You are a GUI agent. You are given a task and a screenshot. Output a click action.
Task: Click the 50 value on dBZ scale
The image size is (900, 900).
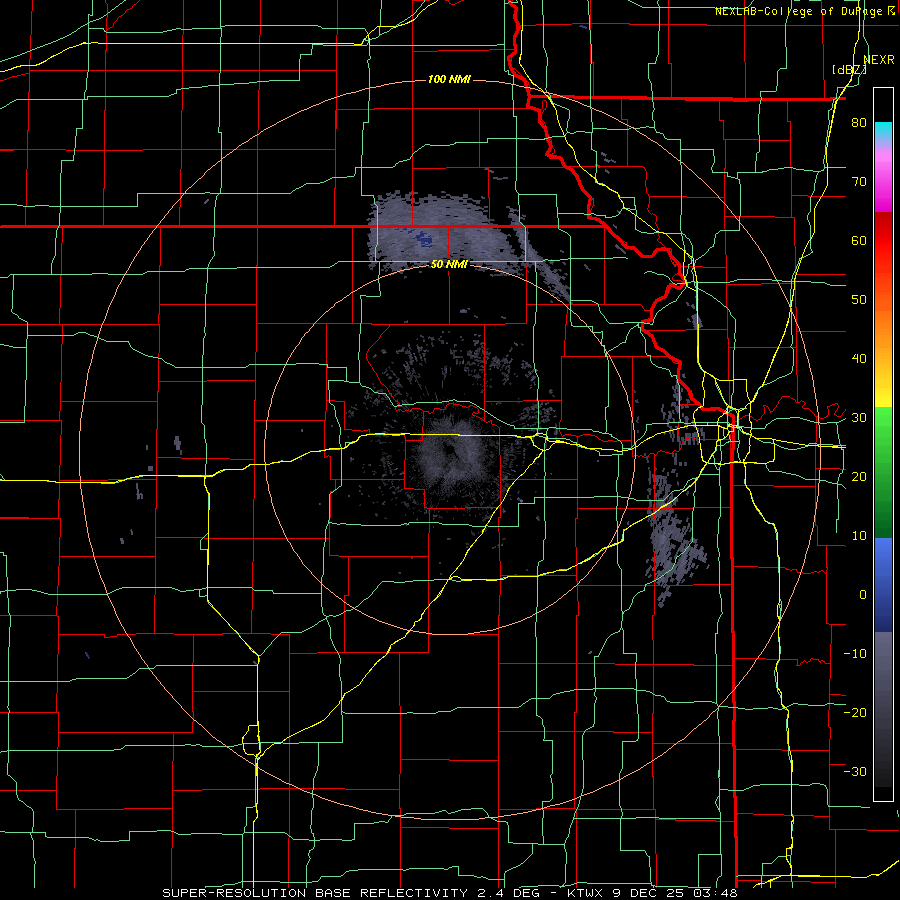click(859, 300)
